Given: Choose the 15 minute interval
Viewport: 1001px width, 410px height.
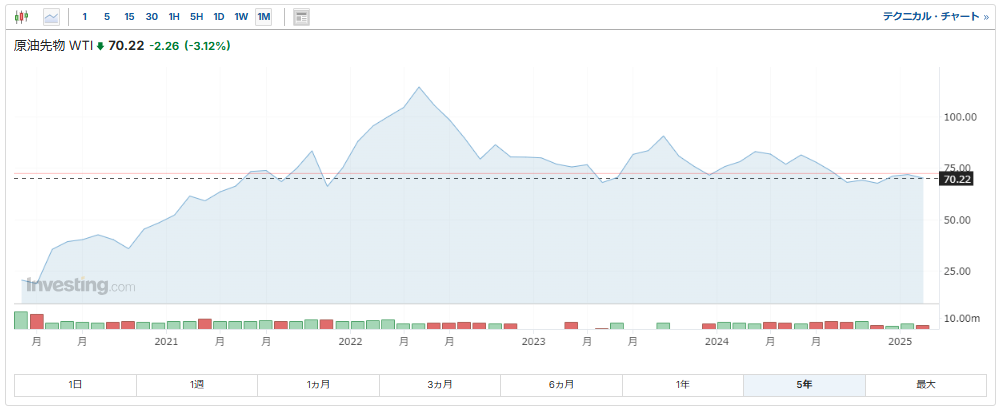Looking at the screenshot, I should point(129,17).
